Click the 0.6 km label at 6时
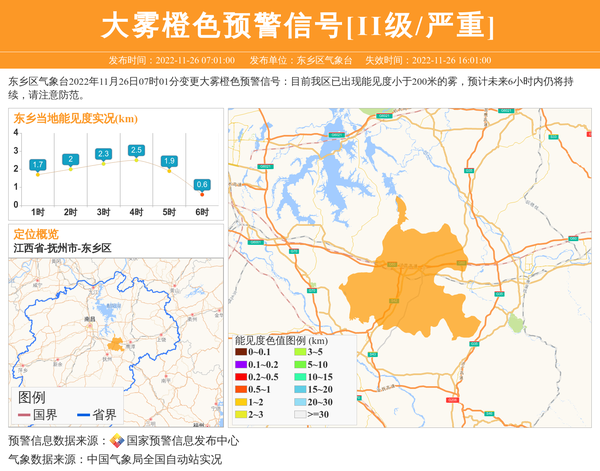The height and width of the screenshot is (471, 600). 202,185
